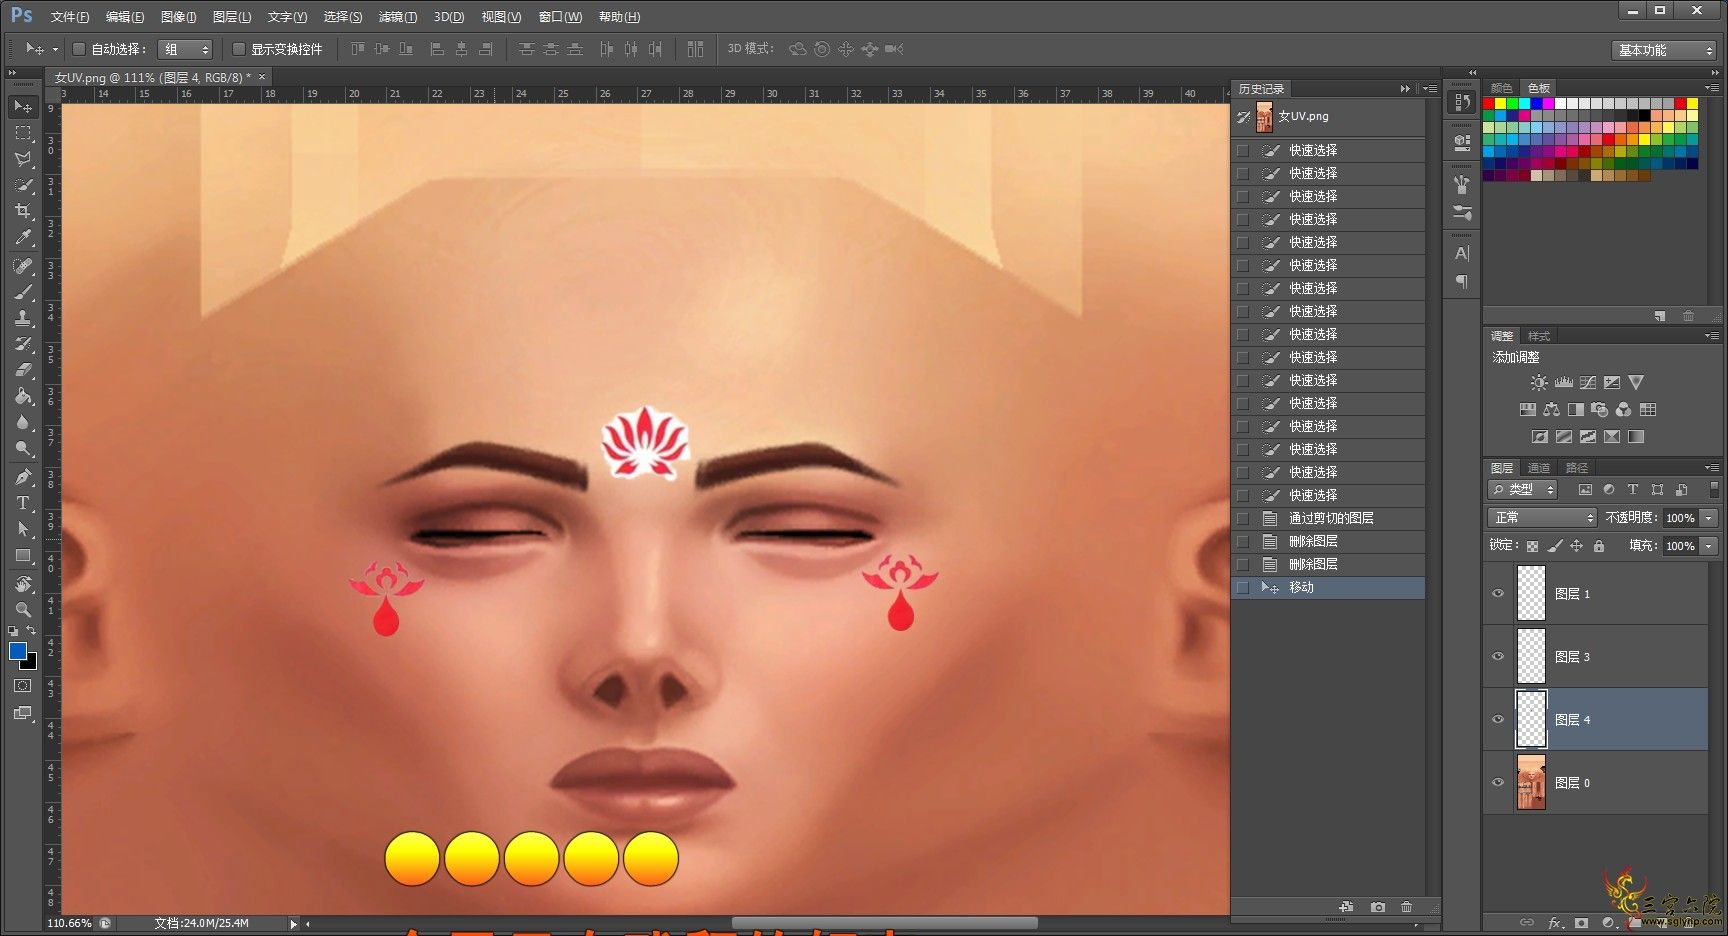Hide 图层 3 with its eye icon
The height and width of the screenshot is (936, 1728).
coord(1498,656)
